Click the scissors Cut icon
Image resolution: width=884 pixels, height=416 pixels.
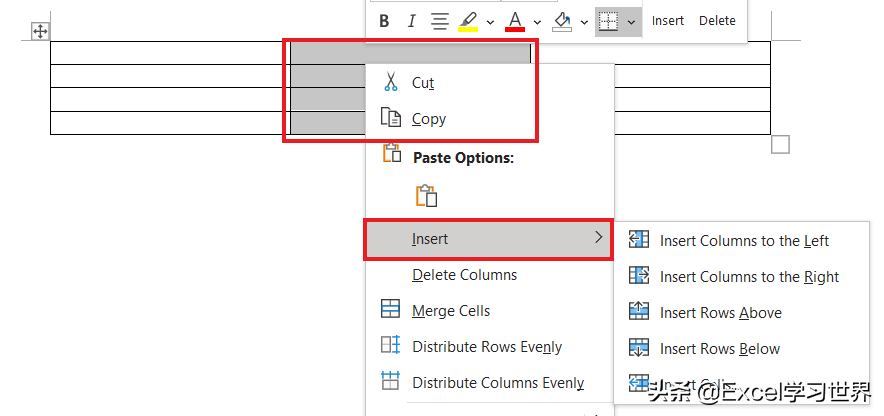(x=390, y=82)
